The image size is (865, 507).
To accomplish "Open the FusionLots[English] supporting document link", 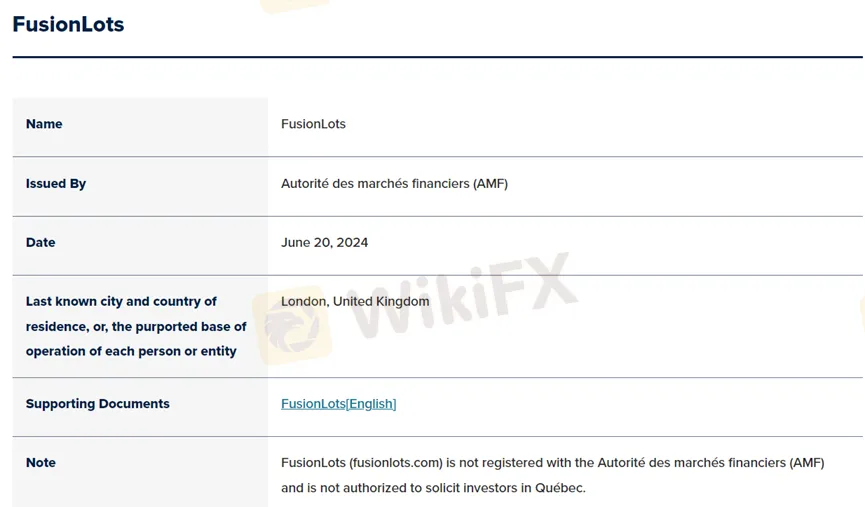I will [x=338, y=404].
